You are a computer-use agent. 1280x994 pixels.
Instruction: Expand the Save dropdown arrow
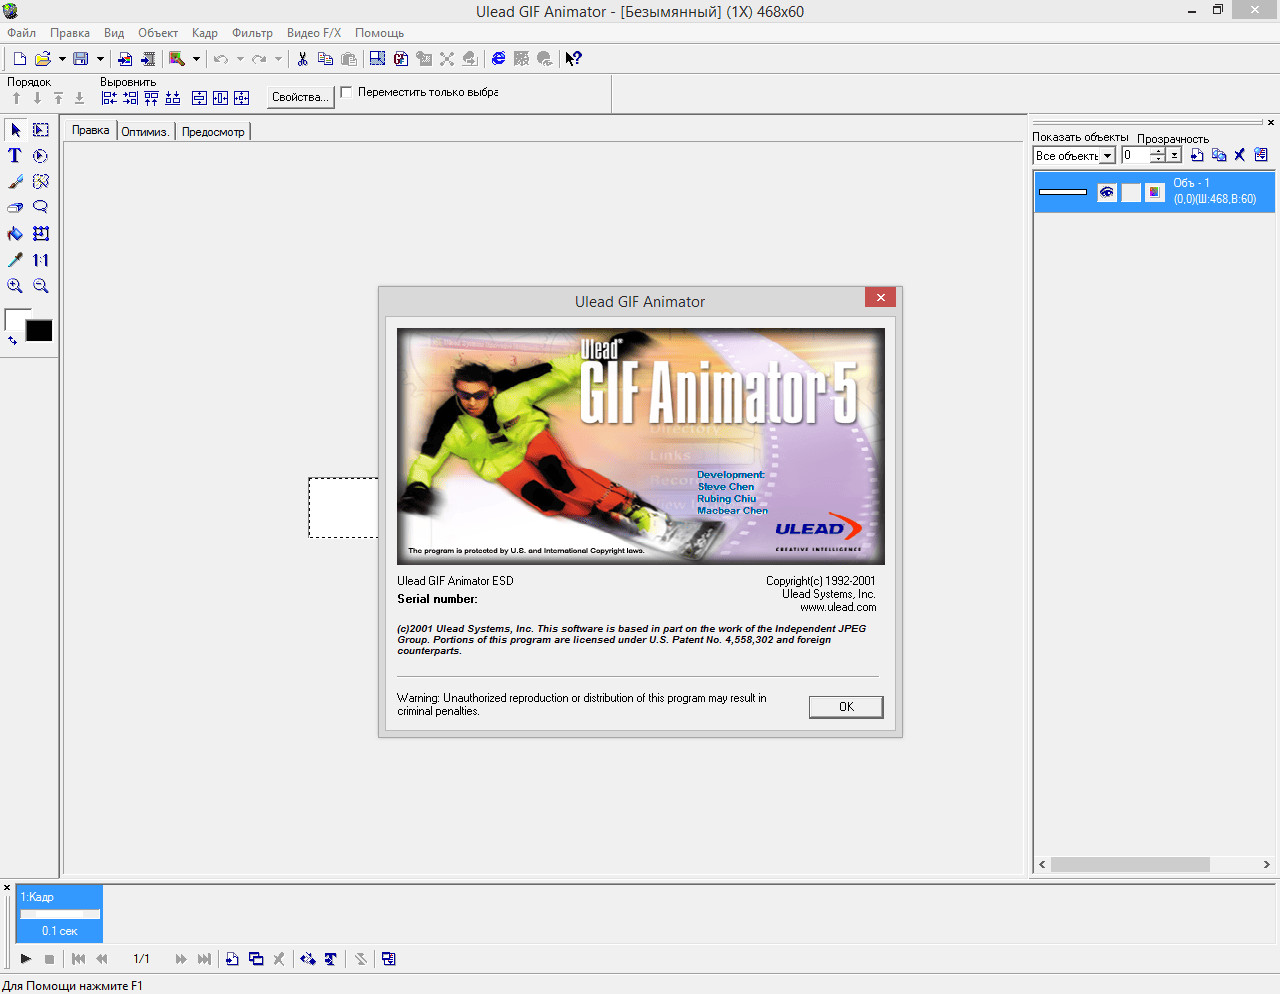pyautogui.click(x=100, y=59)
